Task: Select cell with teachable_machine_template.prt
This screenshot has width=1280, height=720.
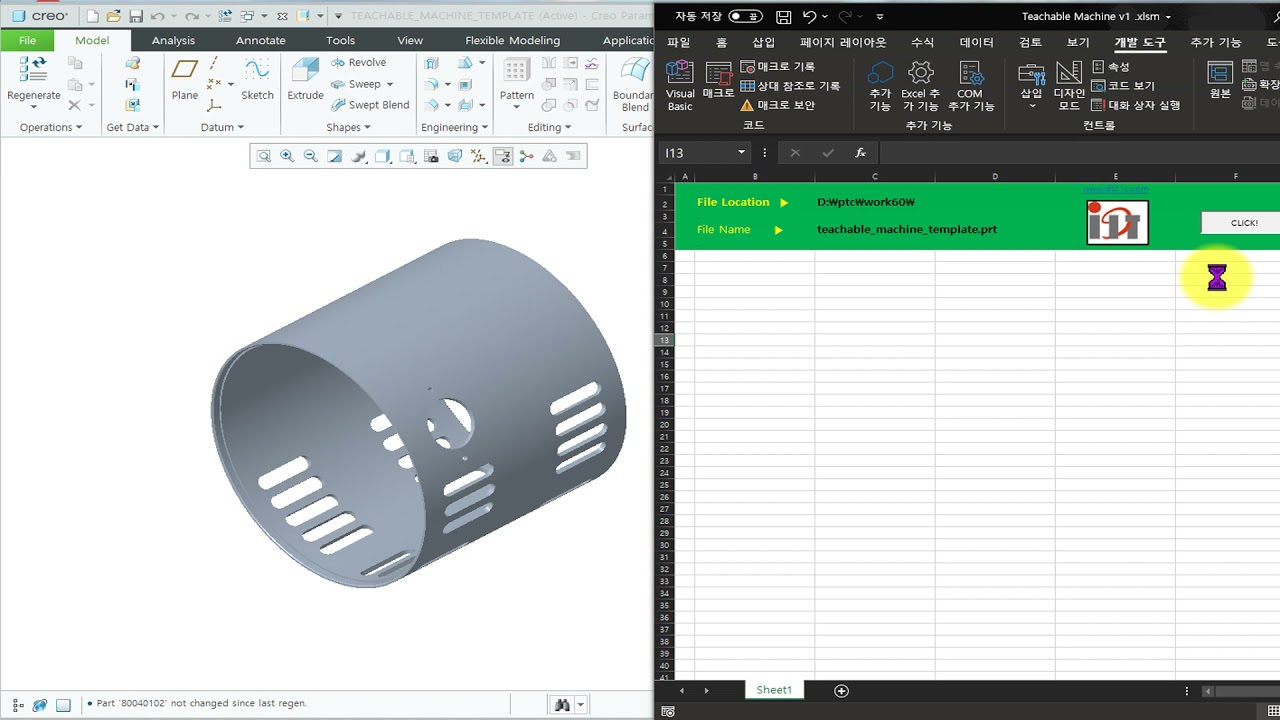Action: point(907,229)
